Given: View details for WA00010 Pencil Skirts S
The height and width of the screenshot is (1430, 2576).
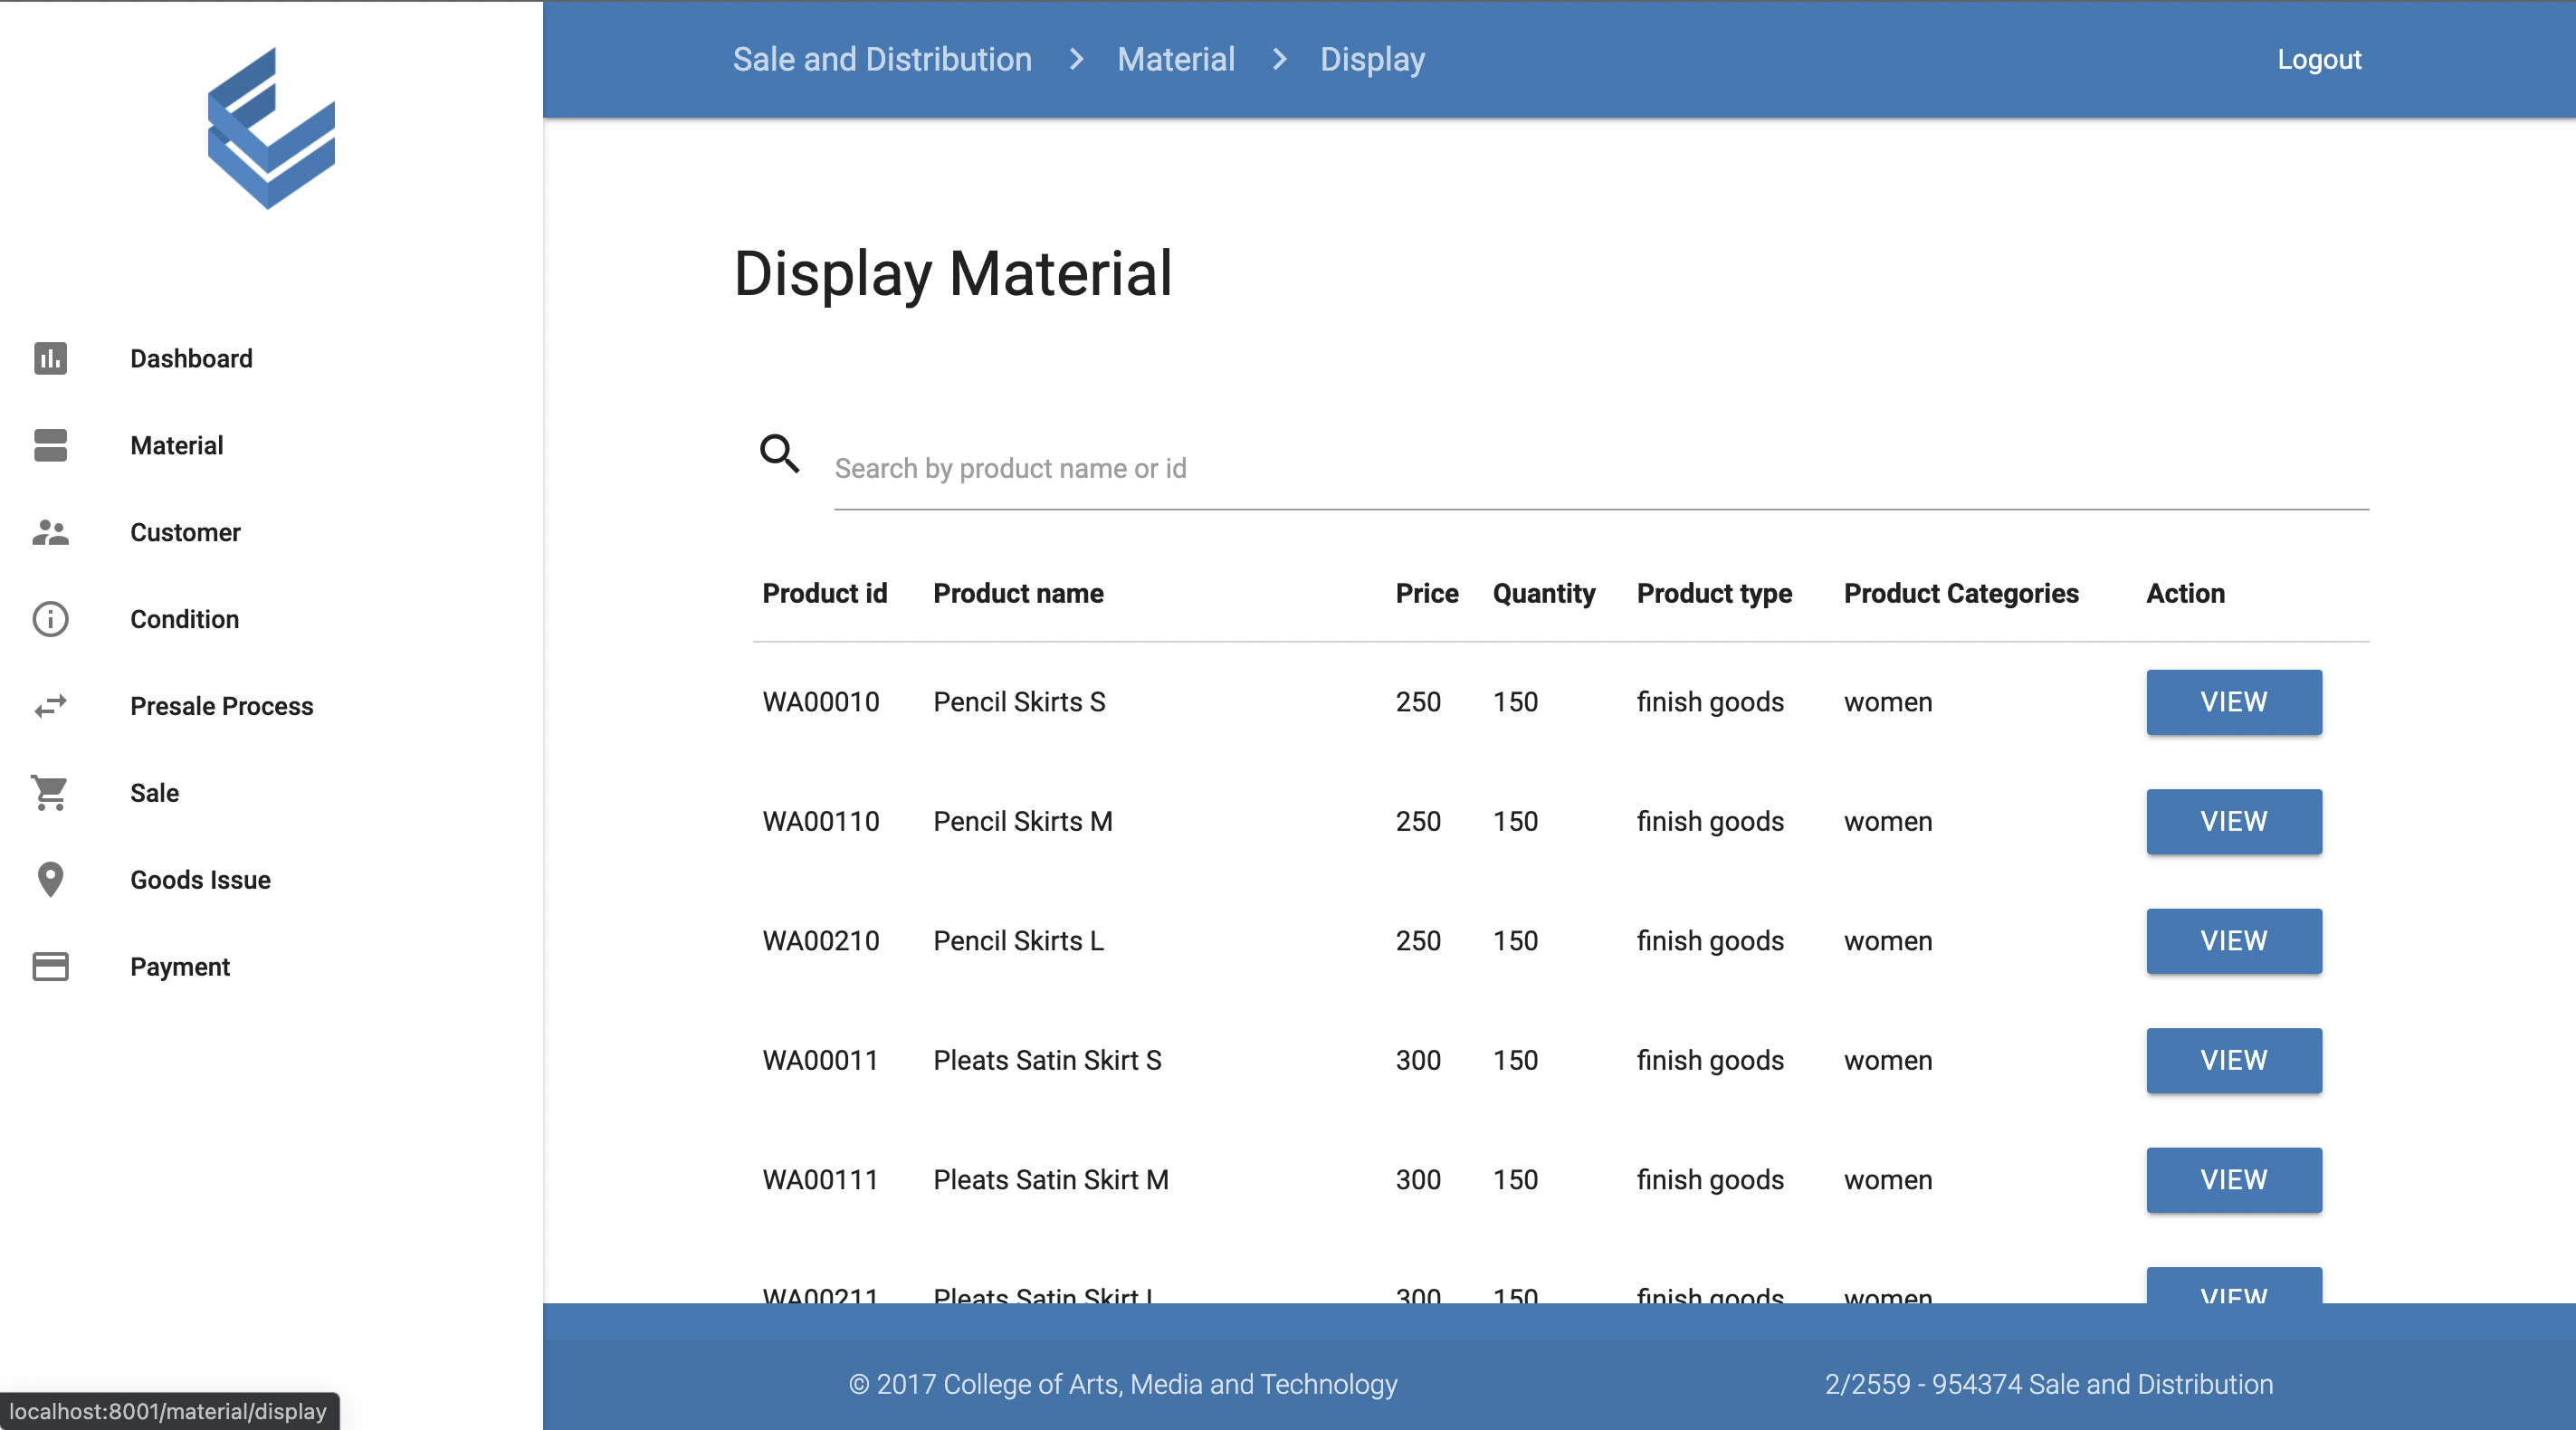Looking at the screenshot, I should point(2234,702).
